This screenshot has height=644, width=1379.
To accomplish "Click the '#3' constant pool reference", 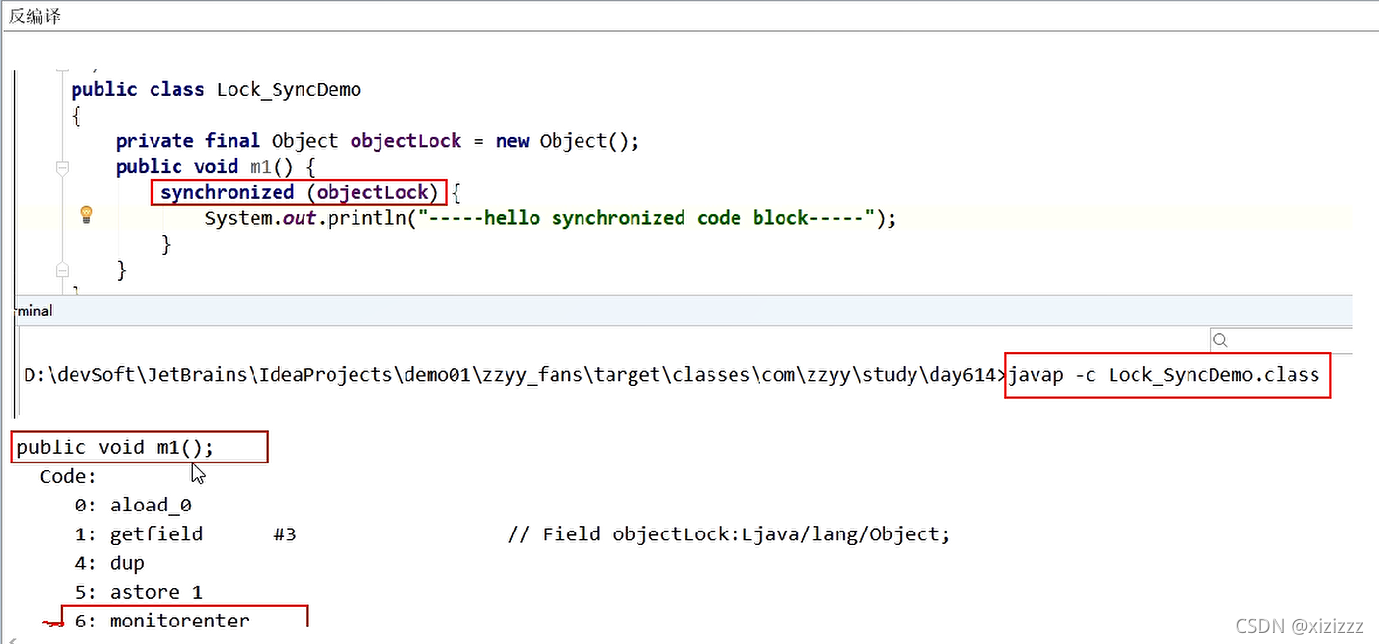I will click(x=285, y=534).
